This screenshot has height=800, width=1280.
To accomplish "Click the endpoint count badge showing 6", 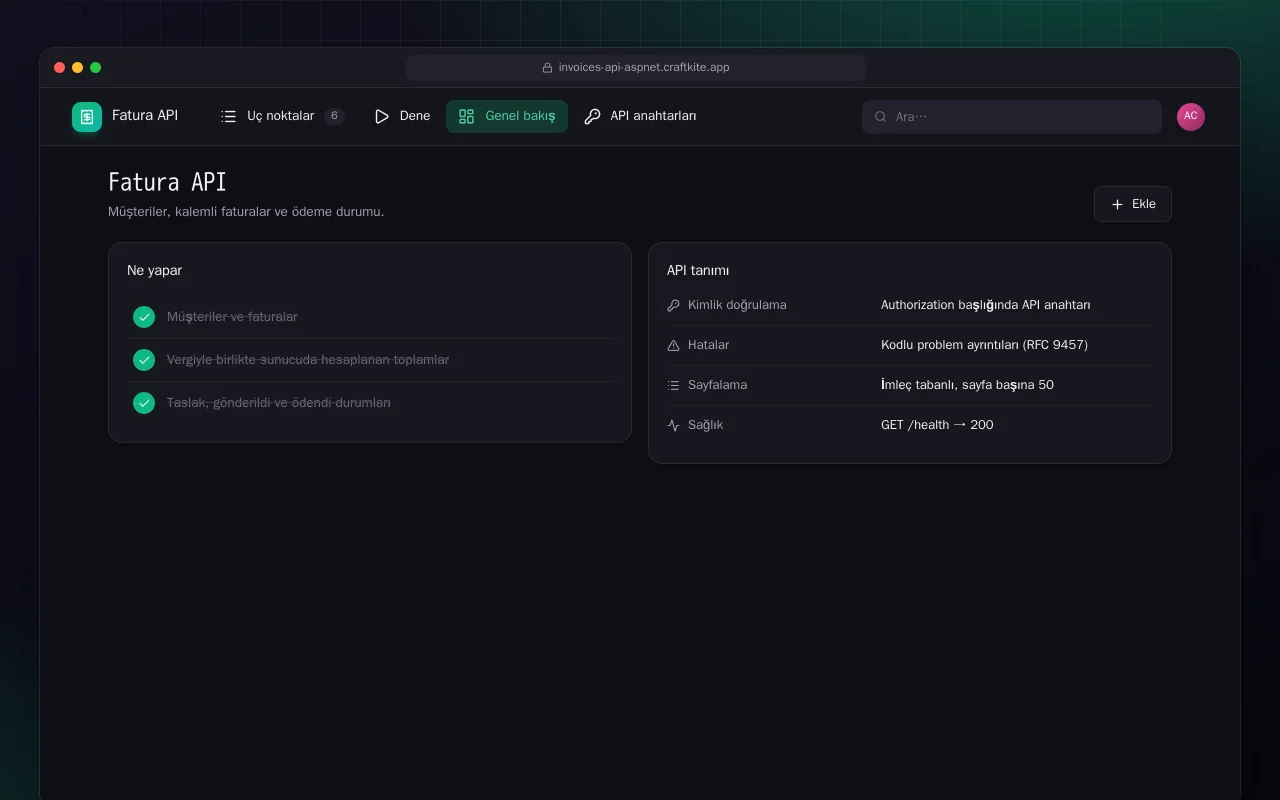I will point(334,116).
